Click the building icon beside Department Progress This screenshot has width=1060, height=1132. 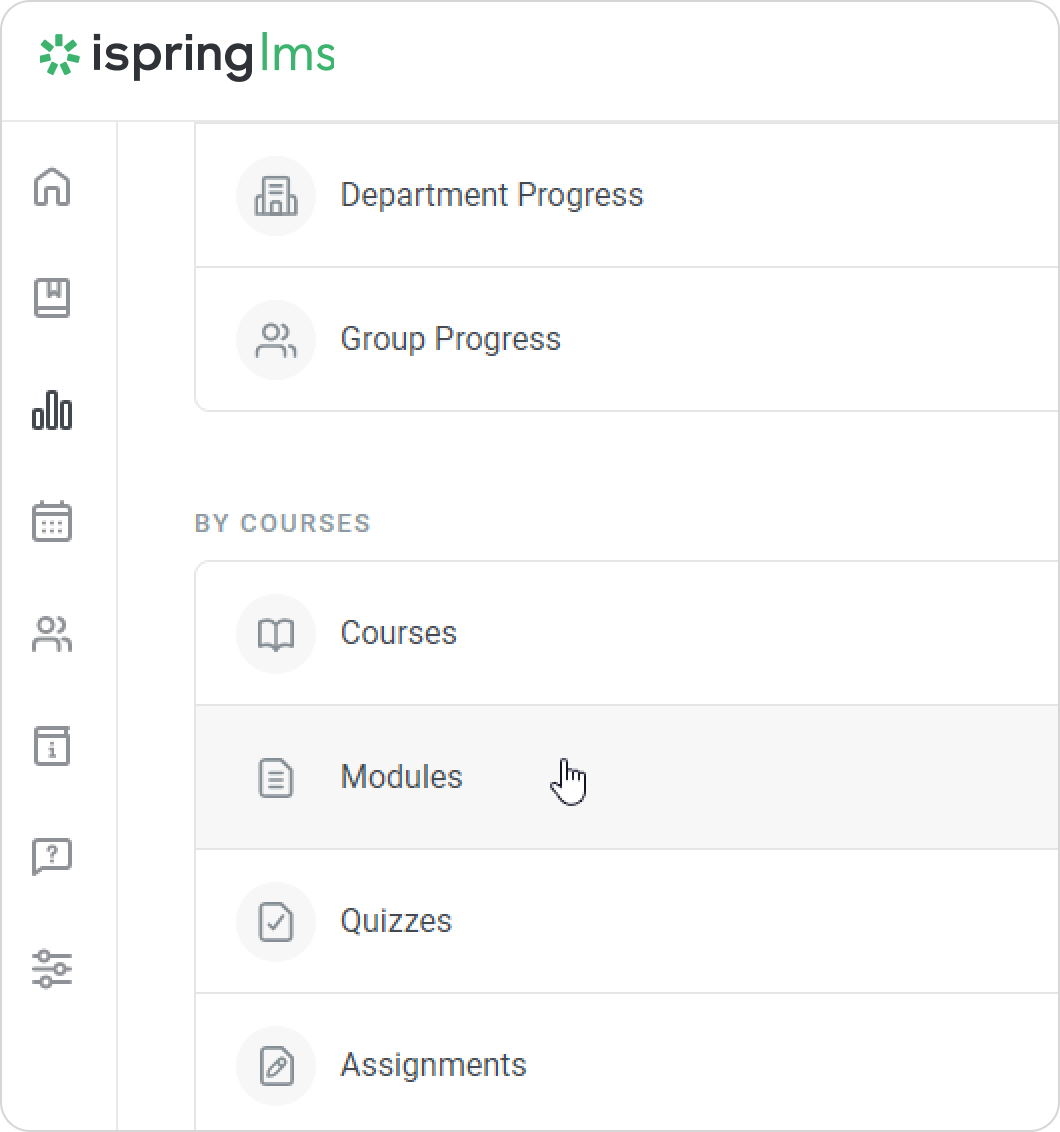(276, 196)
